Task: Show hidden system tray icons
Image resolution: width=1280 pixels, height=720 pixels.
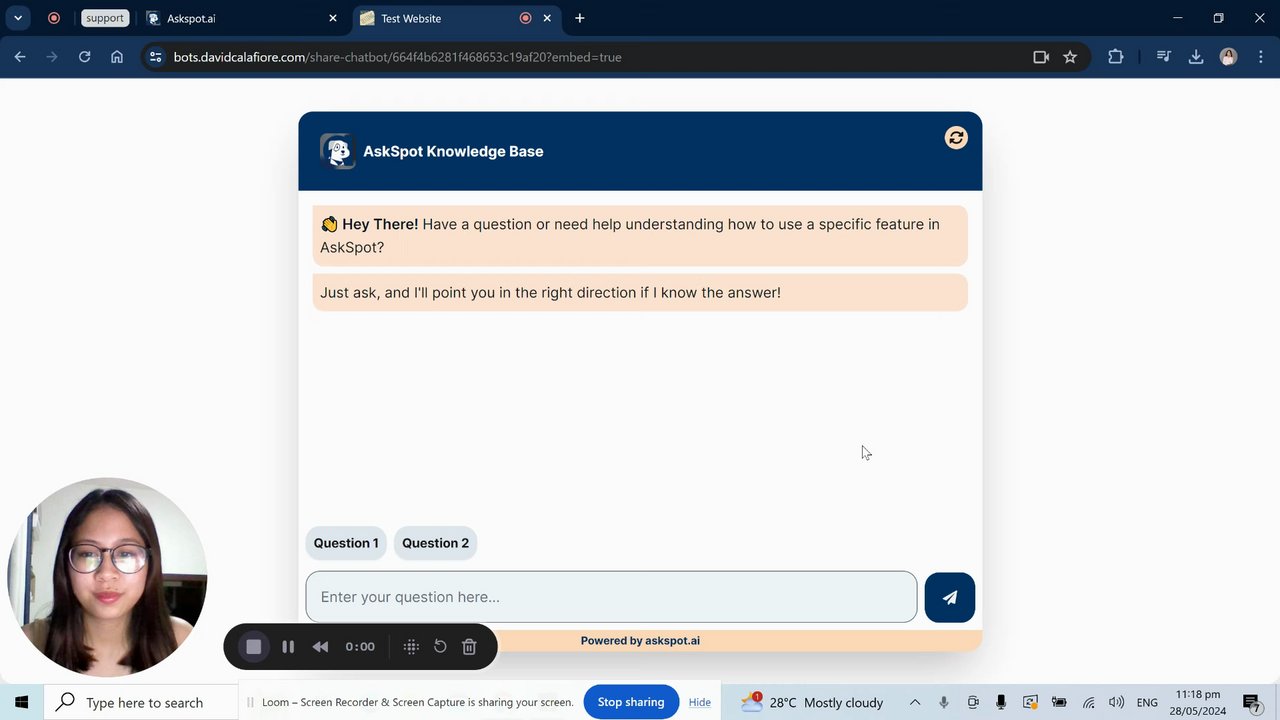Action: 915,702
